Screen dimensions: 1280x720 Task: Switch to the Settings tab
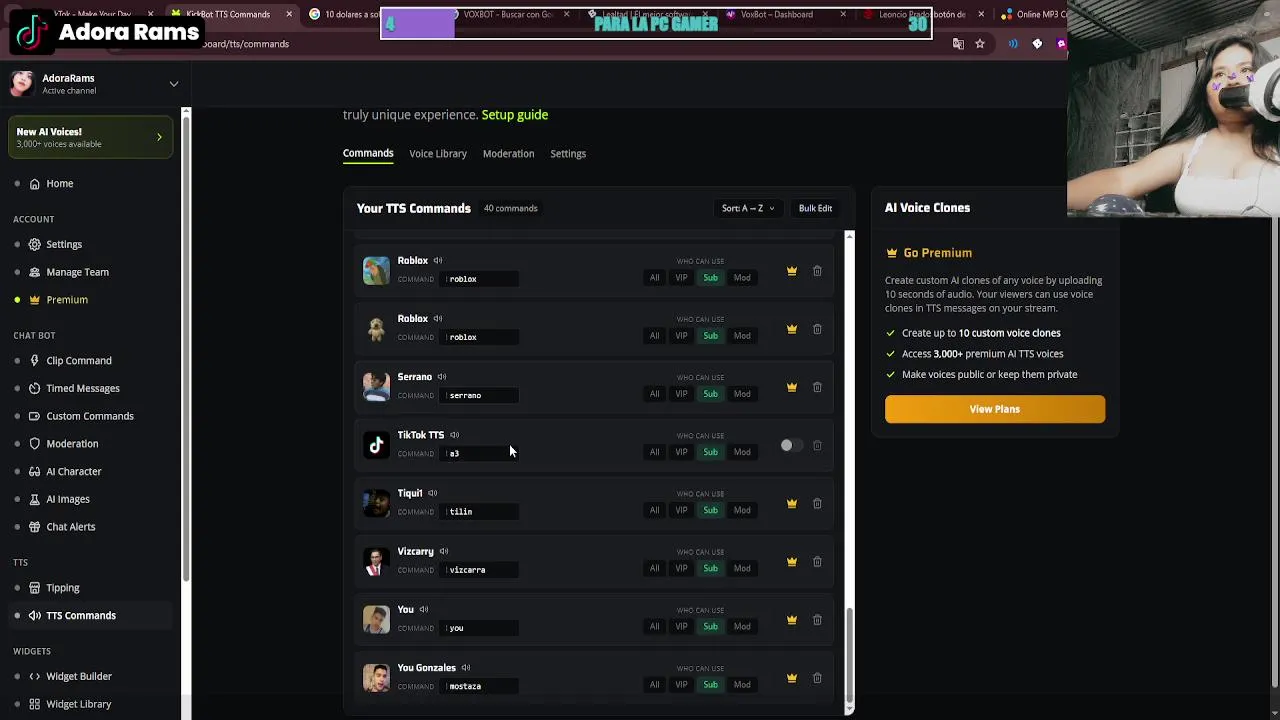point(568,154)
